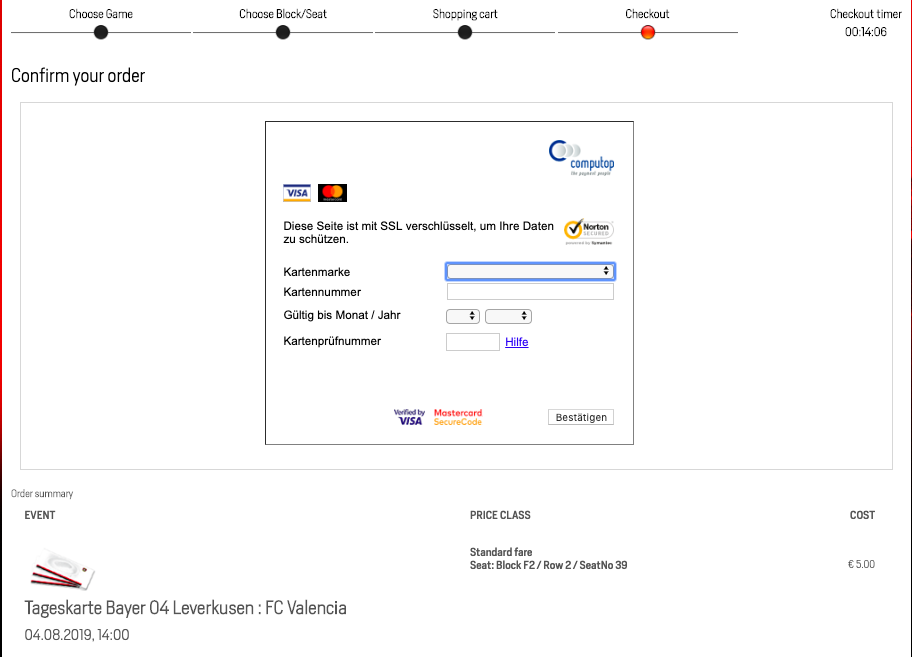
Task: Select the red Checkout step dot
Action: coord(647,33)
